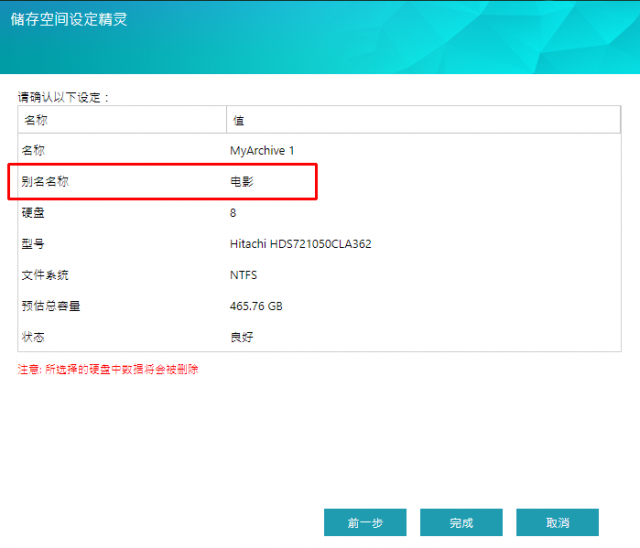Click the 别名名称 row label
The image size is (640, 548).
[x=45, y=182]
